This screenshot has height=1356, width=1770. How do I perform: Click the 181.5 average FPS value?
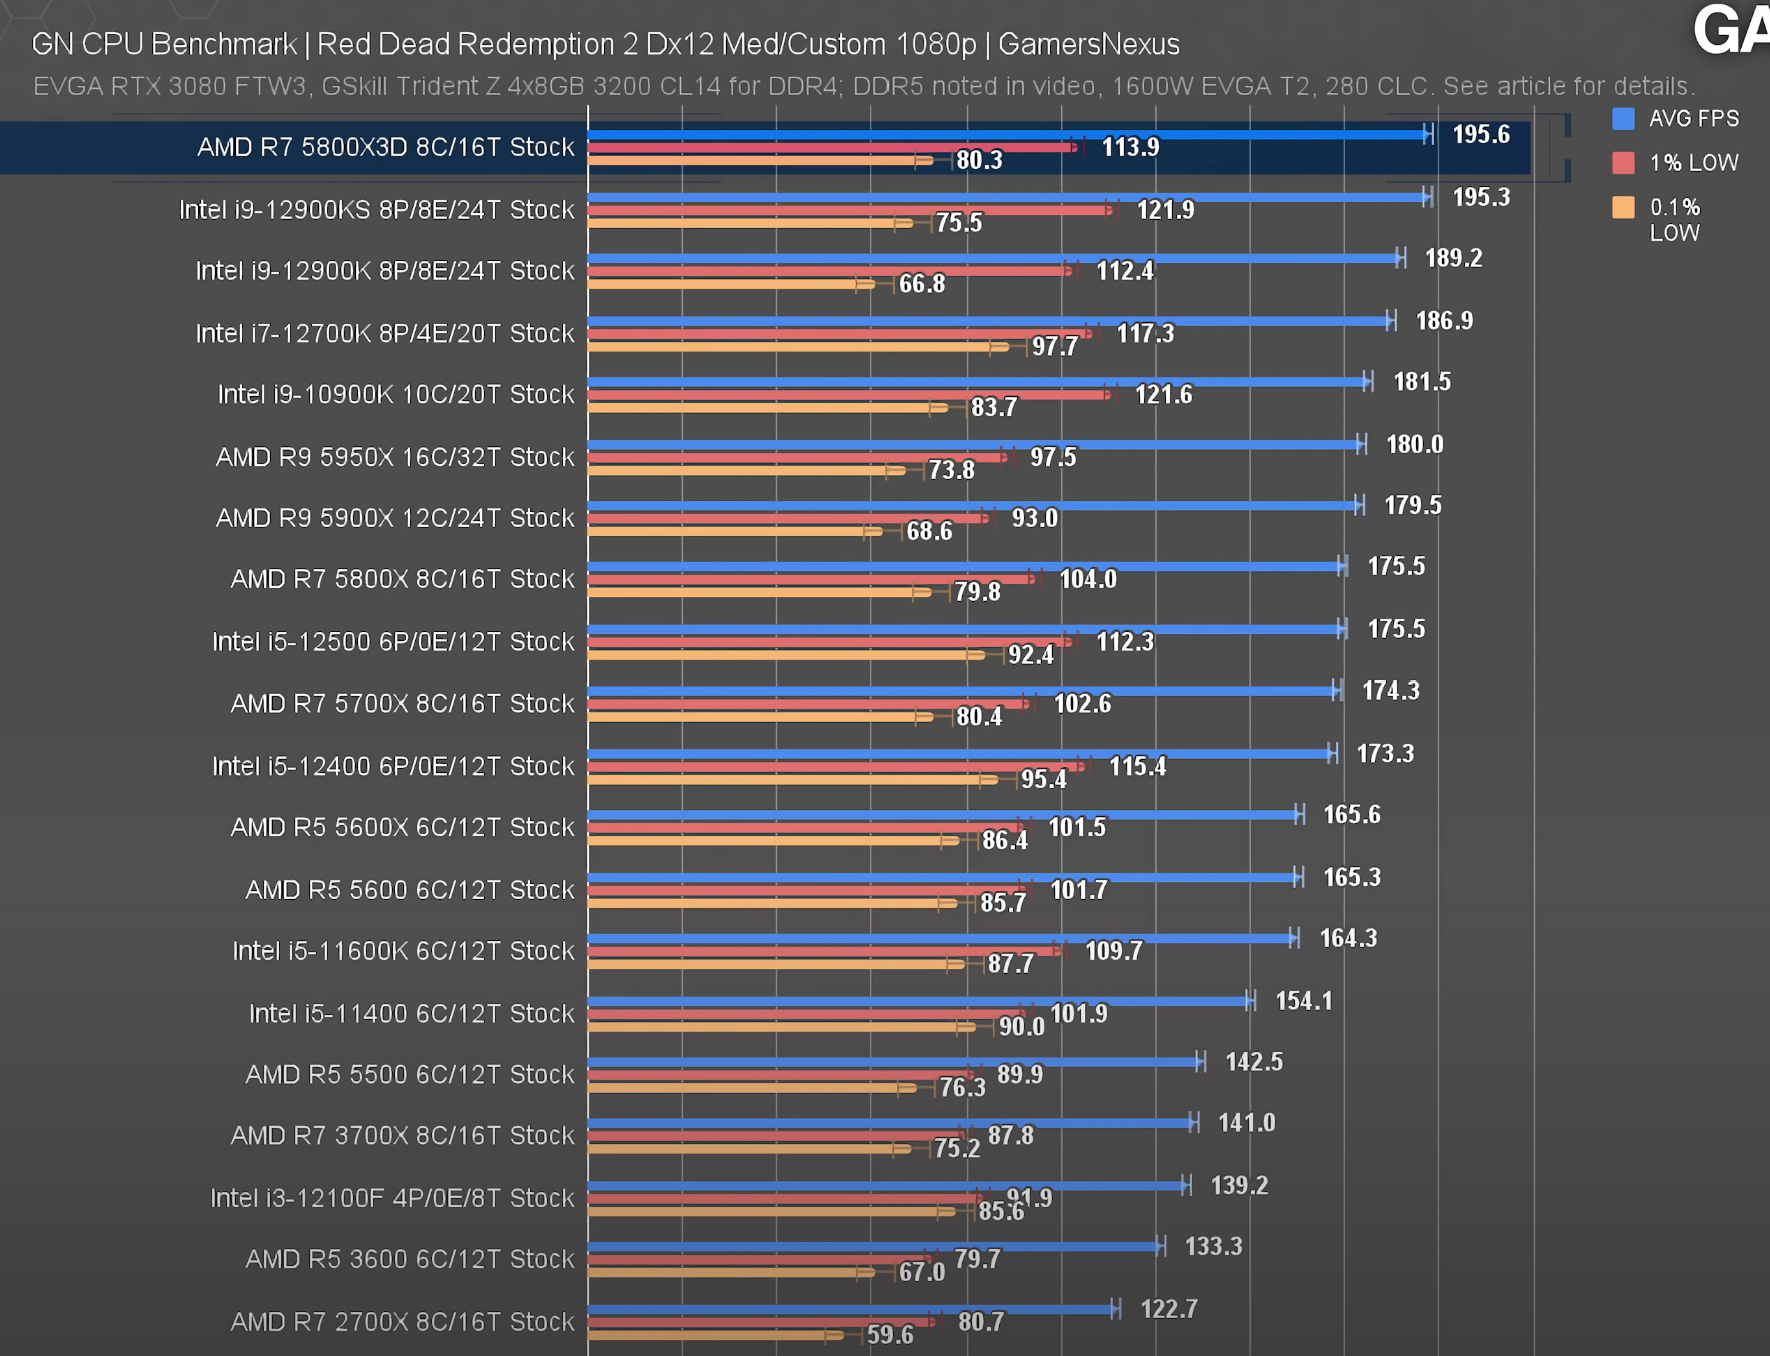[1422, 382]
